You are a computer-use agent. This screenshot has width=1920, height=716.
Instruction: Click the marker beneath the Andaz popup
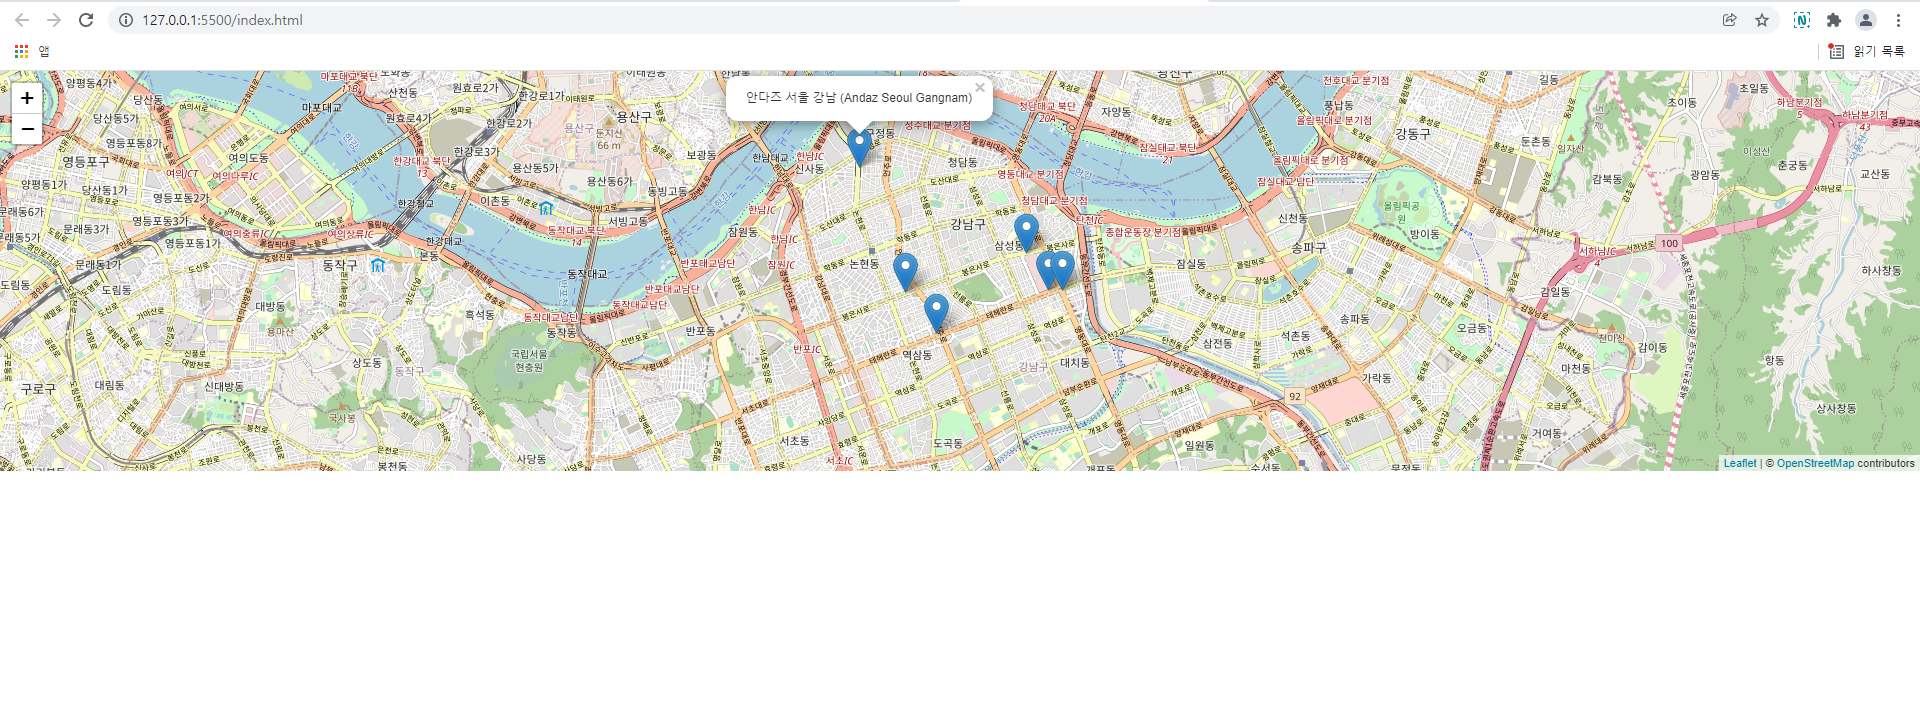click(x=859, y=148)
